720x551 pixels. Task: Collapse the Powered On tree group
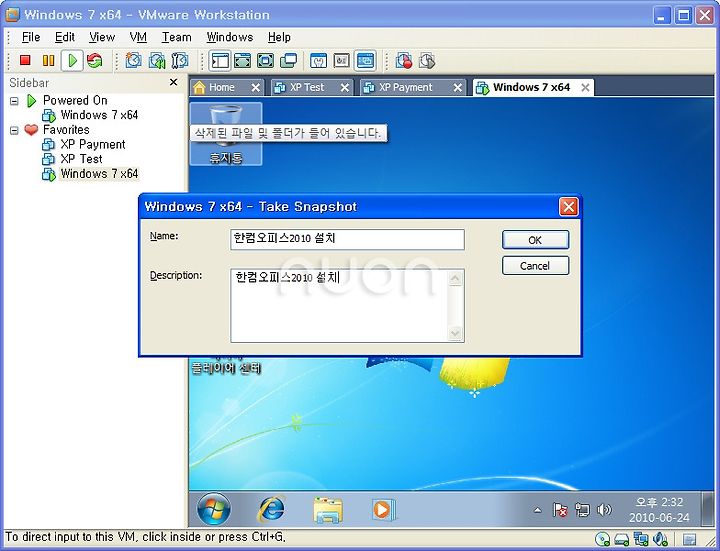(x=14, y=101)
